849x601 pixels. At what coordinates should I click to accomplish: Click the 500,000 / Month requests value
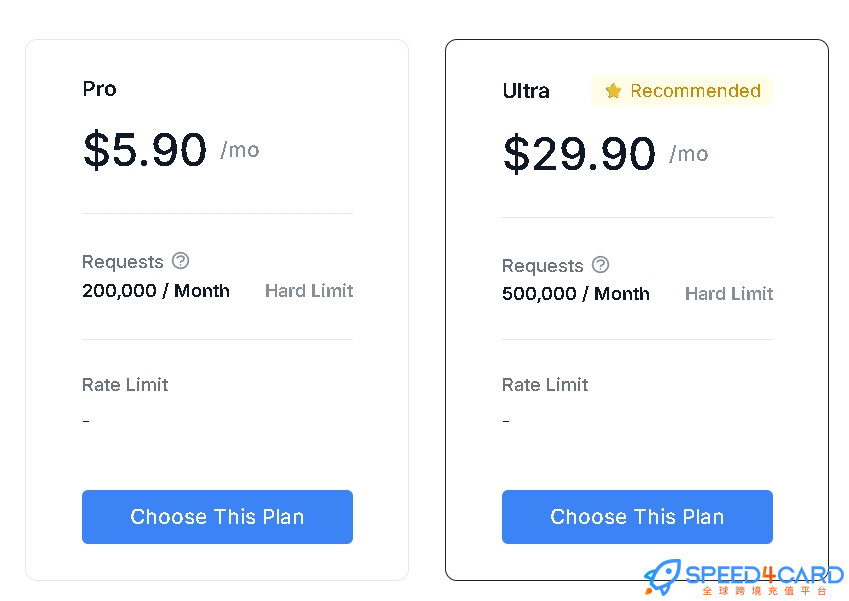point(576,293)
